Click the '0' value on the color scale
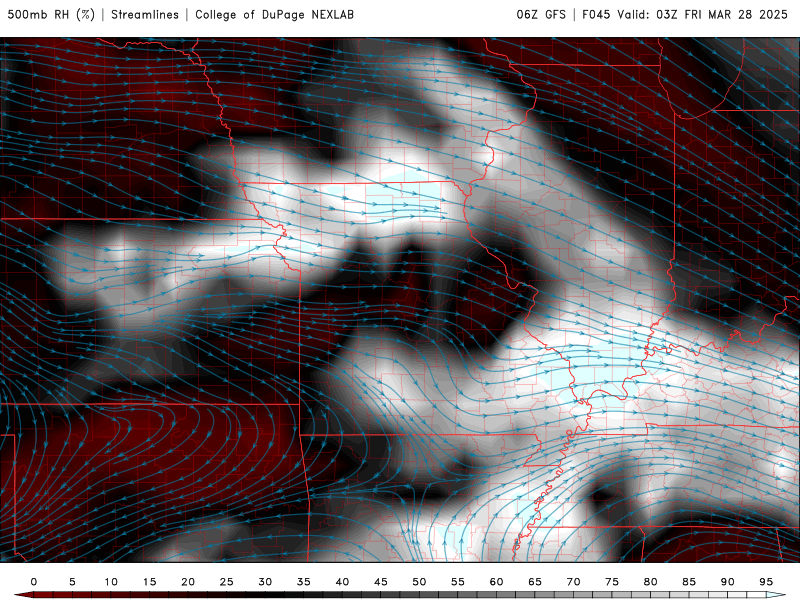 tap(34, 582)
